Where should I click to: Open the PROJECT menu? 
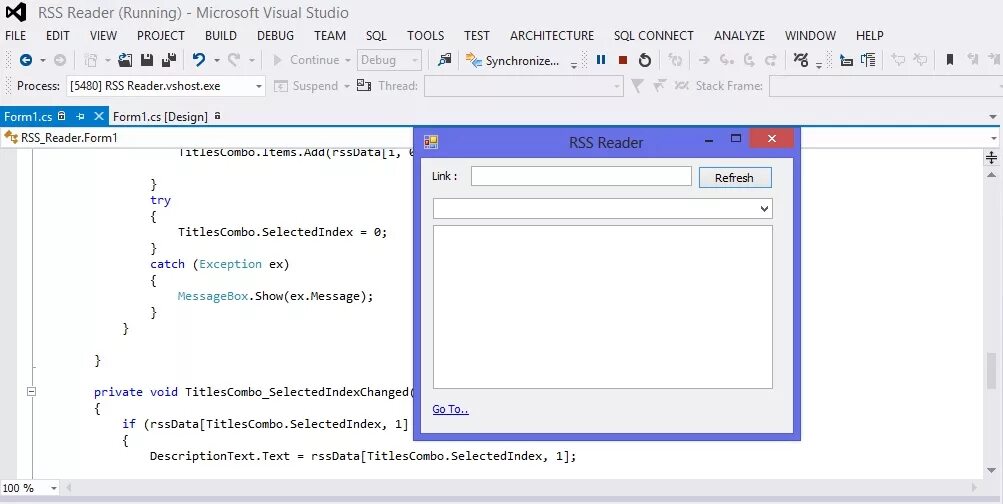(161, 36)
